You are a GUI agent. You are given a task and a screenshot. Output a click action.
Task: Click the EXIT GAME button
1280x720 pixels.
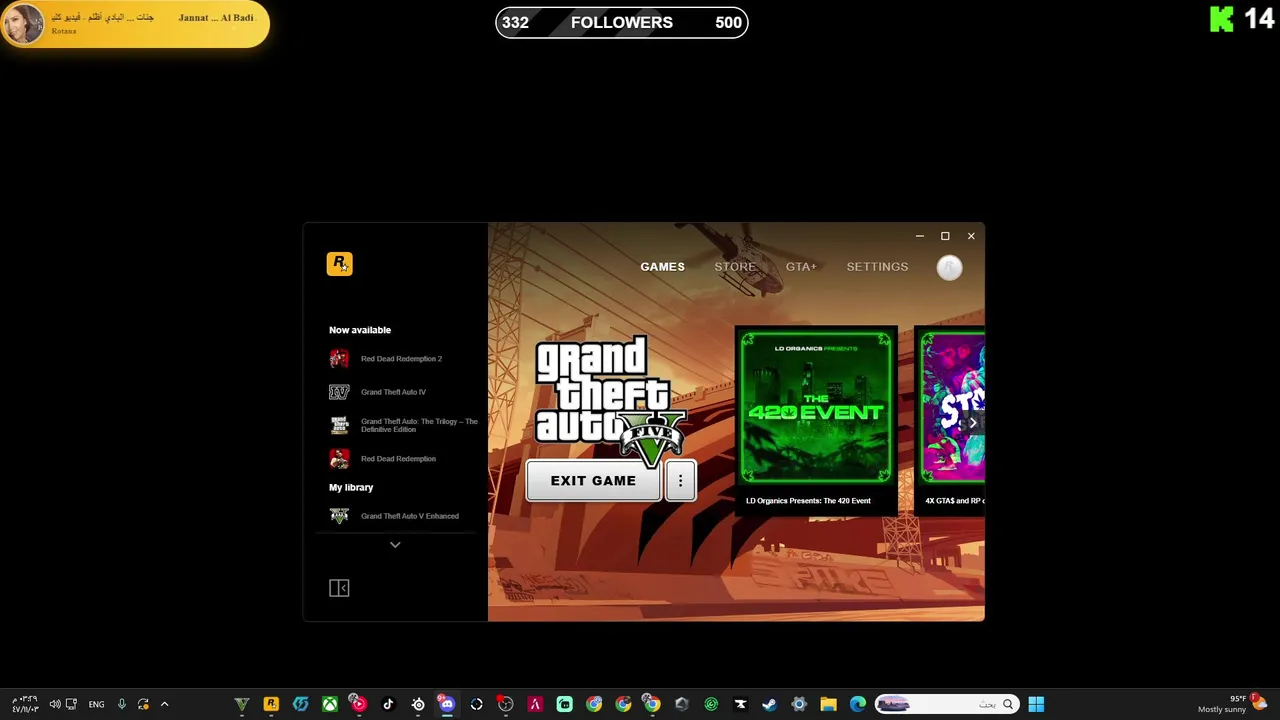pos(593,481)
